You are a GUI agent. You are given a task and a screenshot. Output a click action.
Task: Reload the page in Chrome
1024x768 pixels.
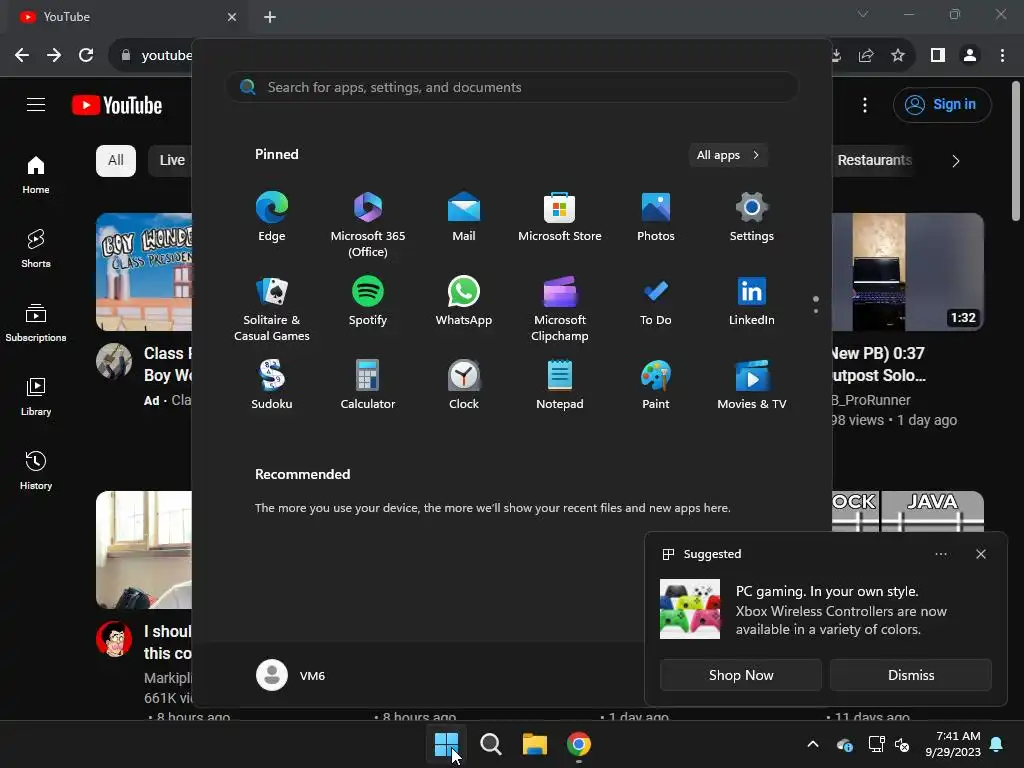(86, 56)
